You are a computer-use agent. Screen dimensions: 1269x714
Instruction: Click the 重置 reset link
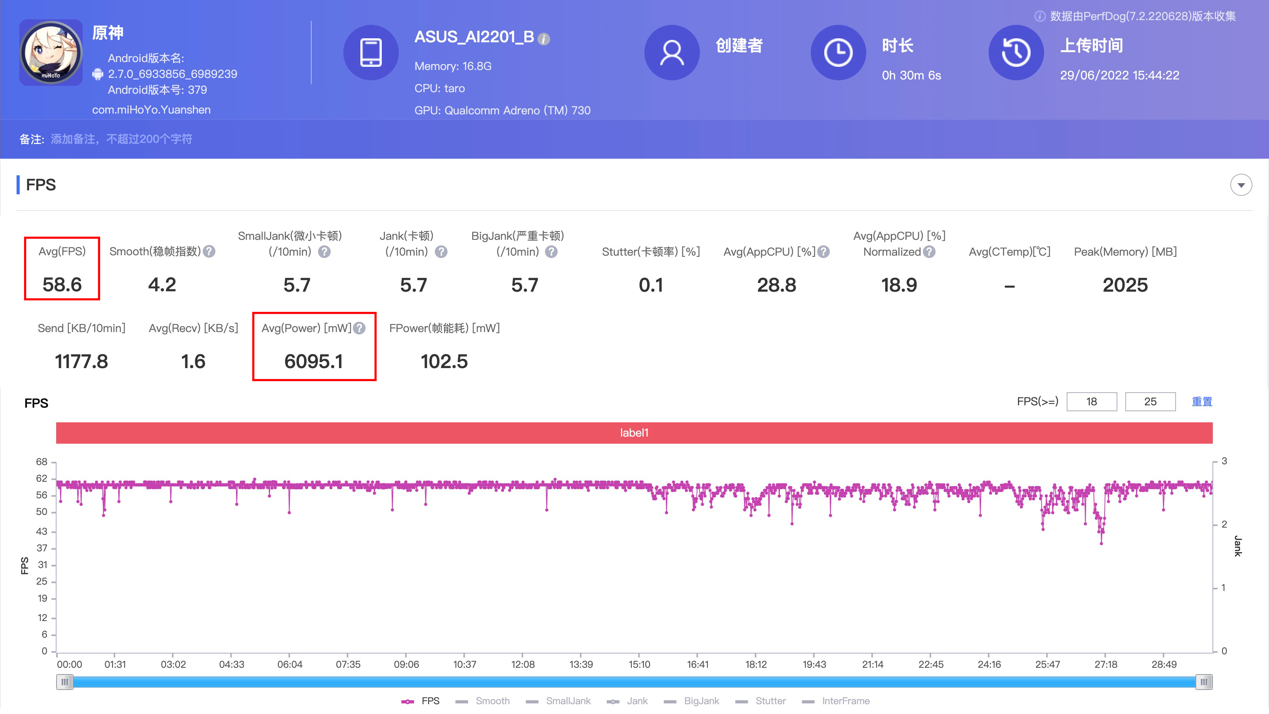pos(1202,402)
